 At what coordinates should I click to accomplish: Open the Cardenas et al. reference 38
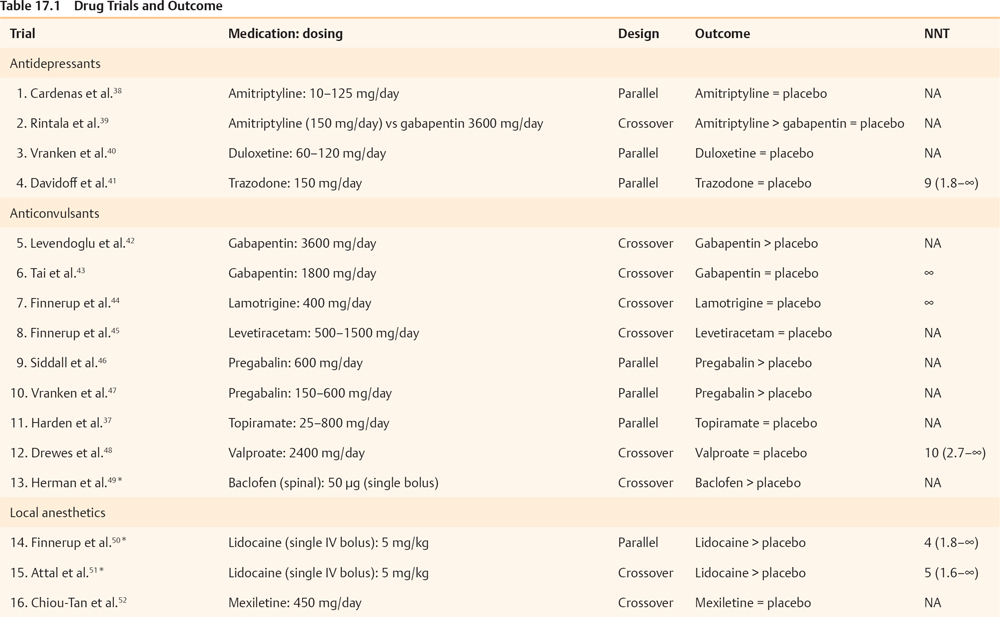click(118, 90)
